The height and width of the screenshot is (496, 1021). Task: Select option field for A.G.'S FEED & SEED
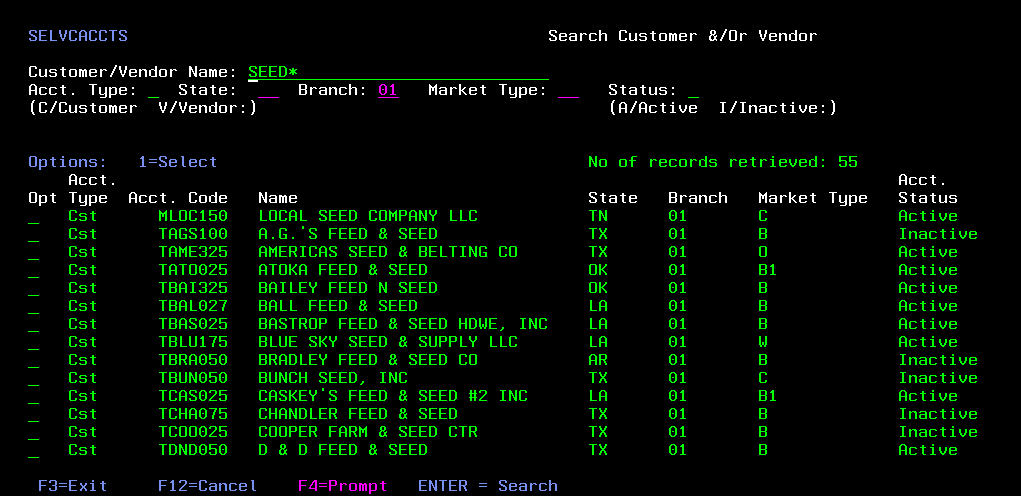[34, 235]
